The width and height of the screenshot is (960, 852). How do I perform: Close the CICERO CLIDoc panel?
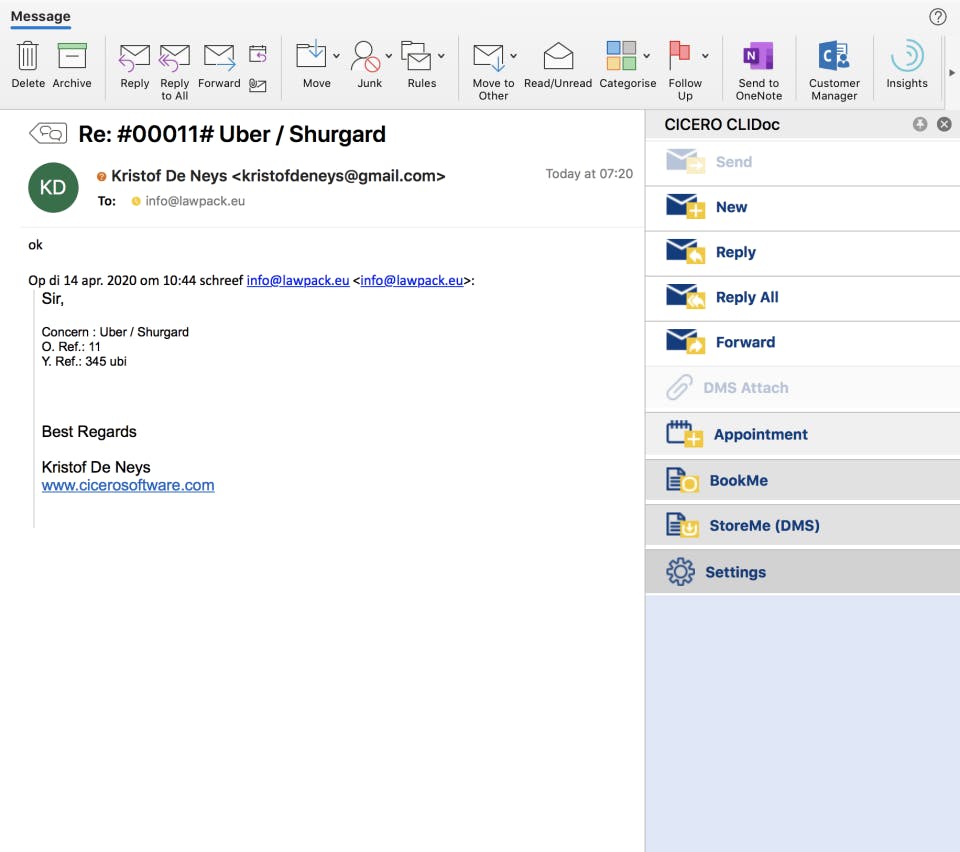944,124
